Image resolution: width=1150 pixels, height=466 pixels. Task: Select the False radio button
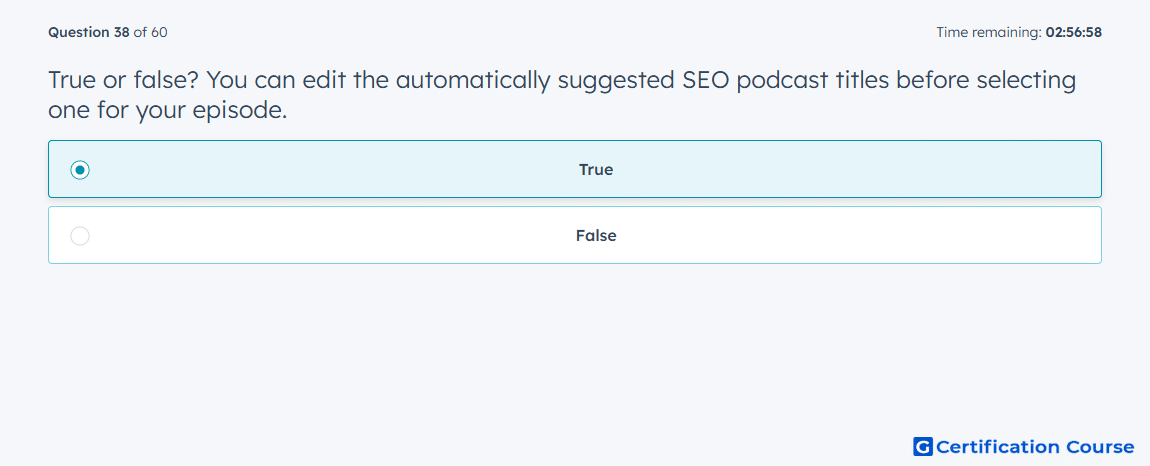(80, 236)
